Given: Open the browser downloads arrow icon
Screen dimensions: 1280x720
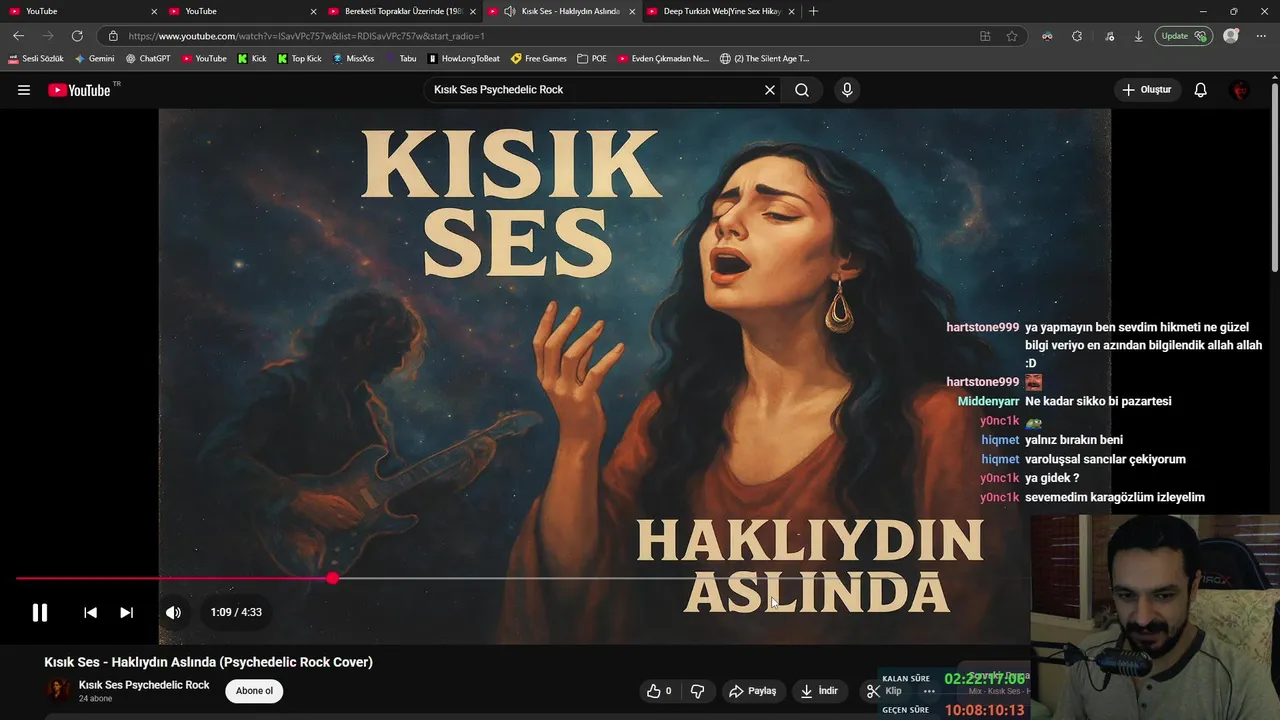Looking at the screenshot, I should pyautogui.click(x=1138, y=36).
